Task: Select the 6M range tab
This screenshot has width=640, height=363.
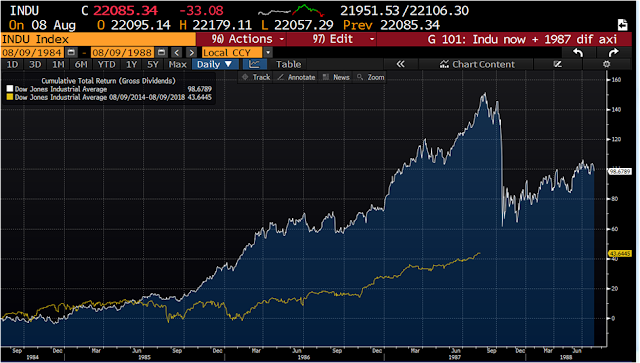Action: 81,64
